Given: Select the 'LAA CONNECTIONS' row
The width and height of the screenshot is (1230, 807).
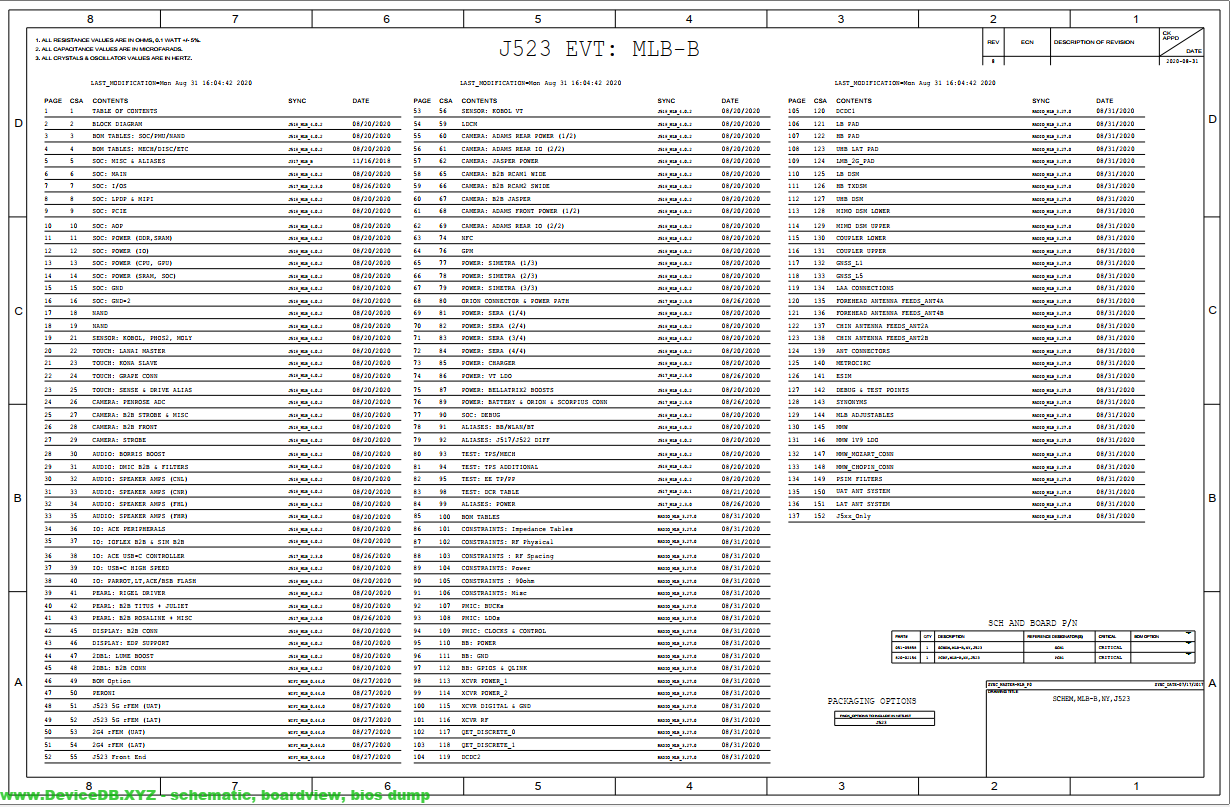Looking at the screenshot, I should point(967,288).
